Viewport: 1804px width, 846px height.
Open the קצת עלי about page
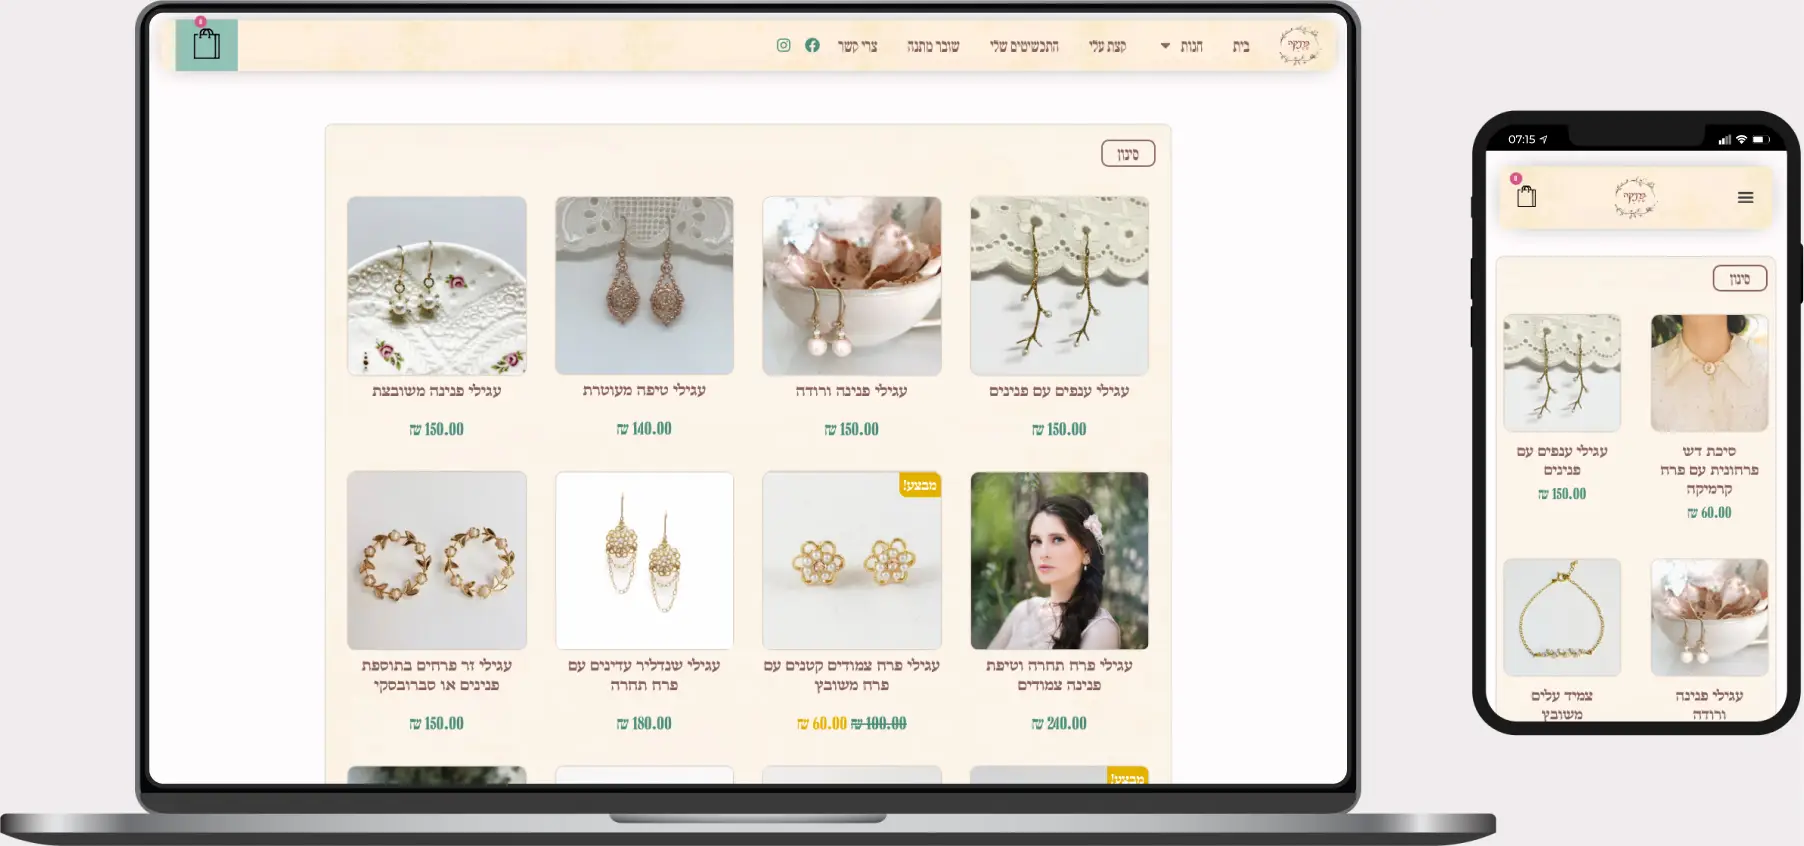pos(1108,46)
